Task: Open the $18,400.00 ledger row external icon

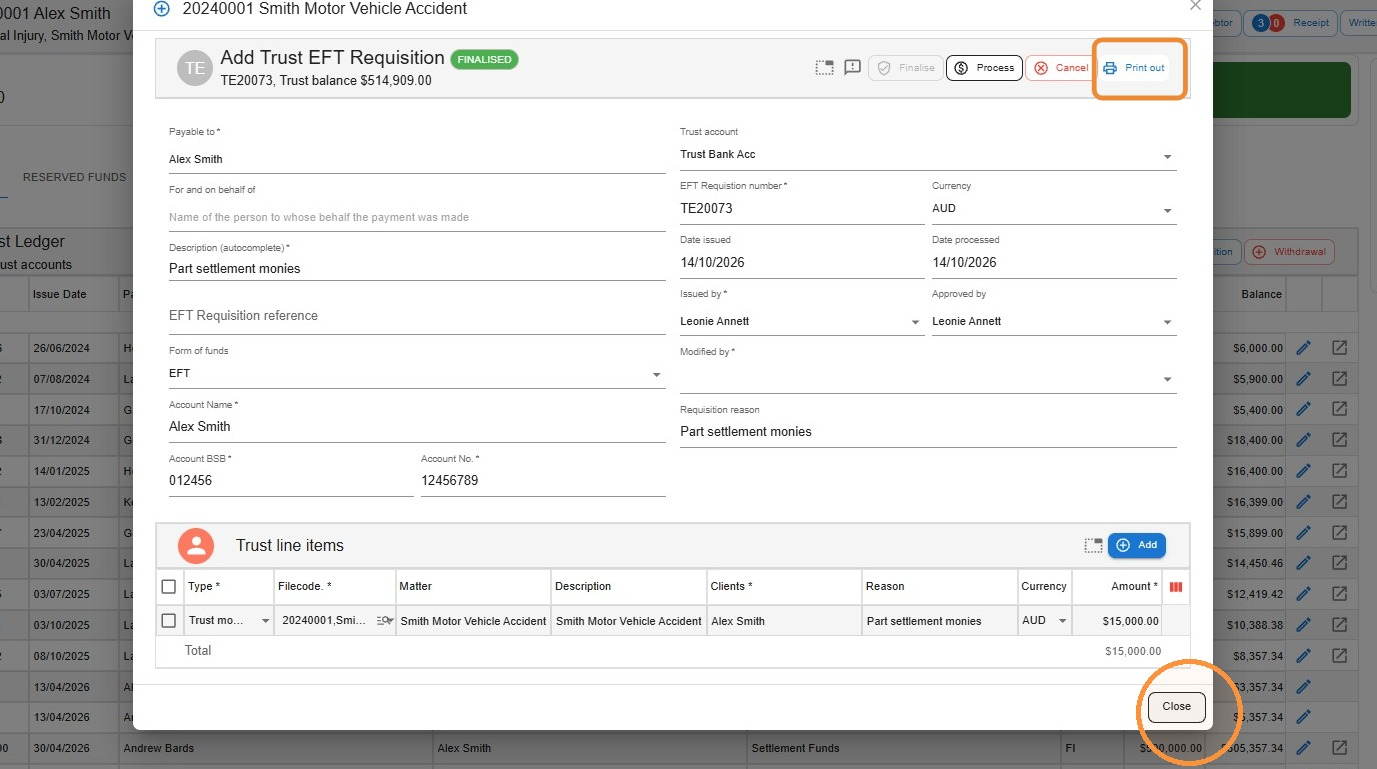Action: coord(1339,440)
